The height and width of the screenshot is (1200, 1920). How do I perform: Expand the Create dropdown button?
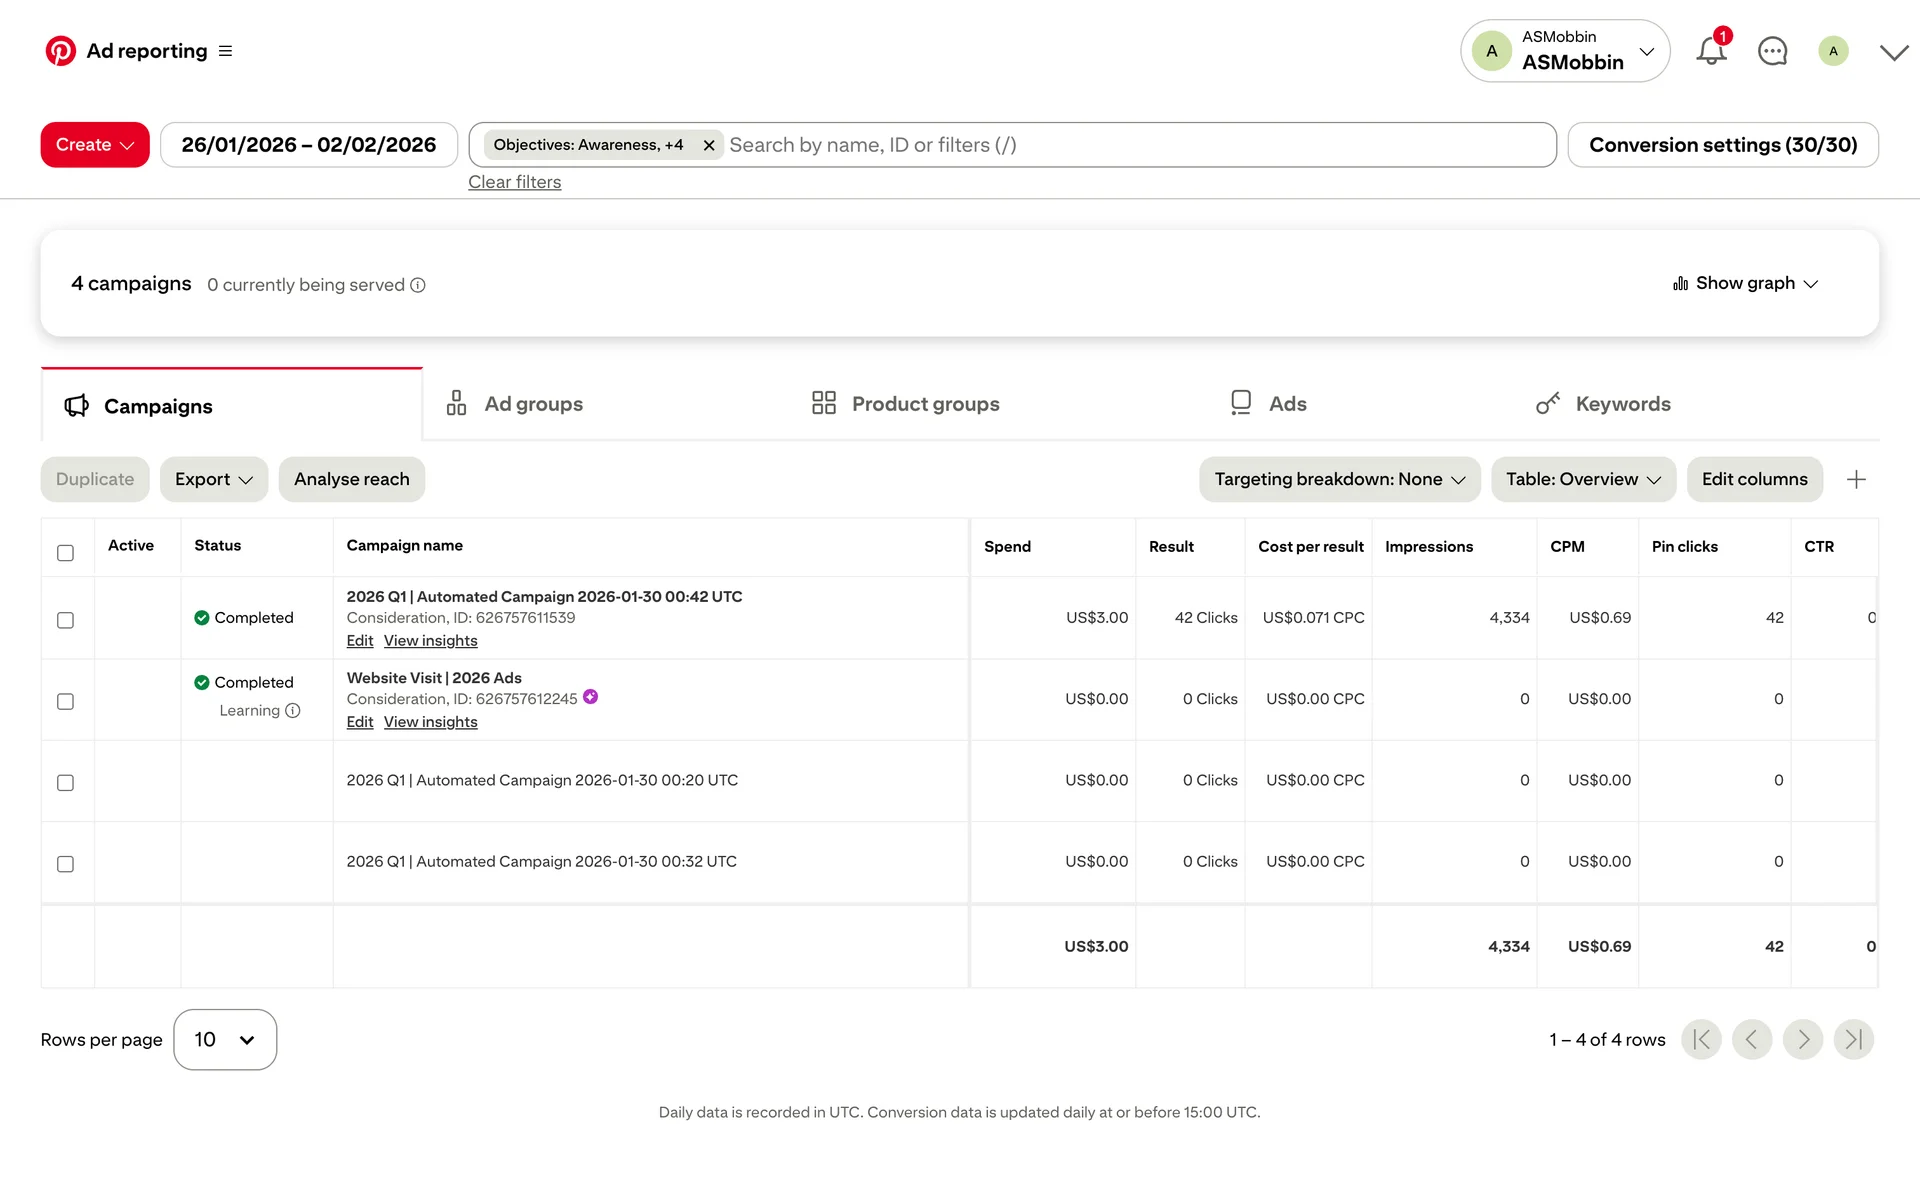(95, 145)
